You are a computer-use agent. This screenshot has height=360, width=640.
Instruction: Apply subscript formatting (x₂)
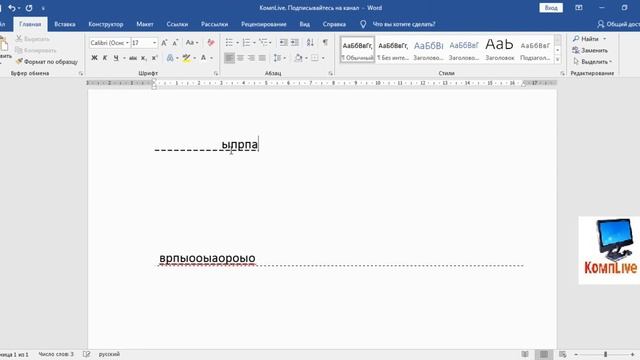[x=144, y=58]
